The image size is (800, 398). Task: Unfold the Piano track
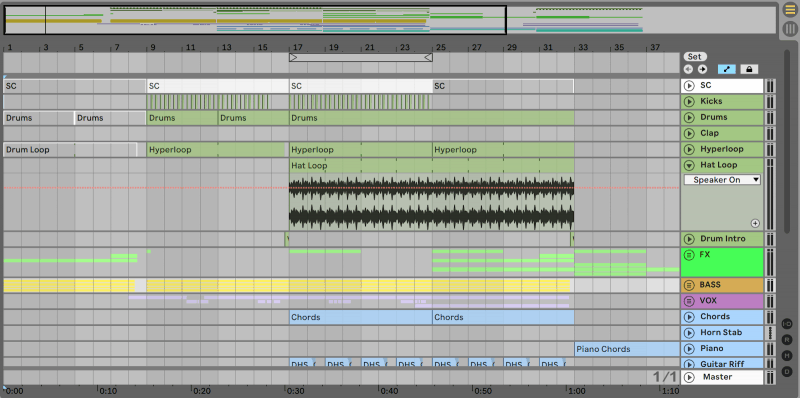(x=689, y=349)
